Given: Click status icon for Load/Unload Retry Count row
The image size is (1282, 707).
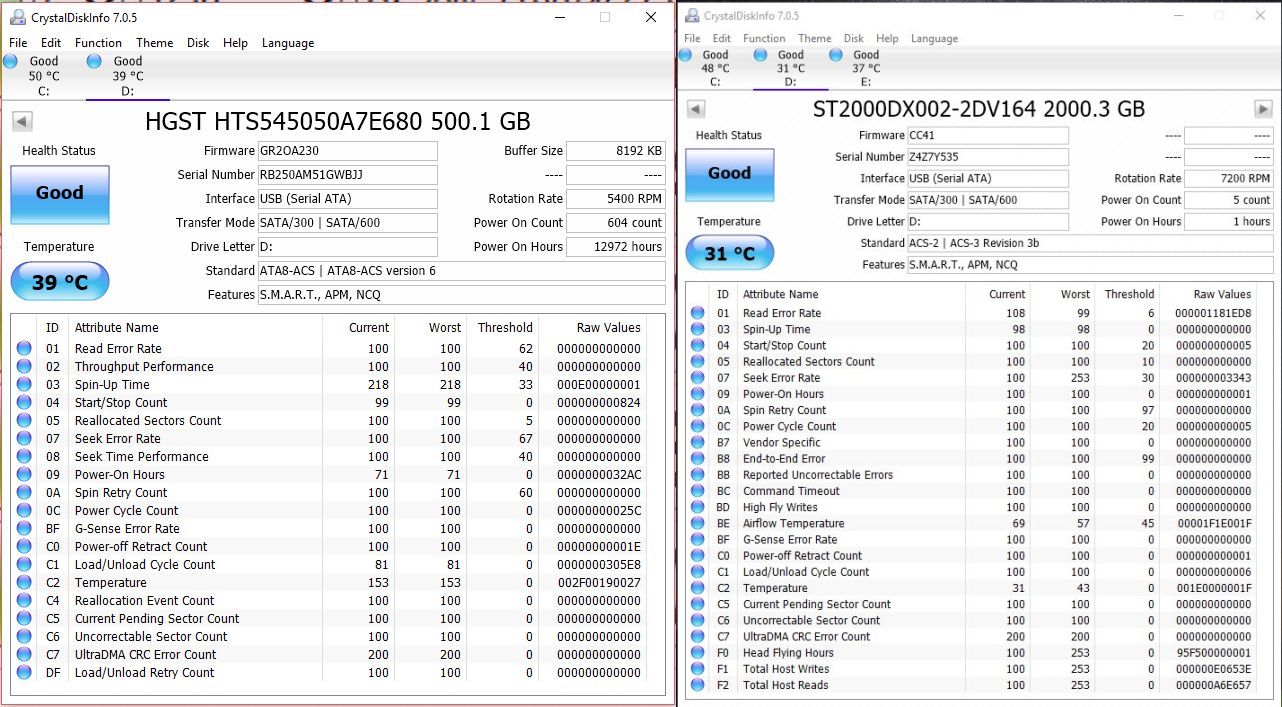Looking at the screenshot, I should (x=24, y=672).
